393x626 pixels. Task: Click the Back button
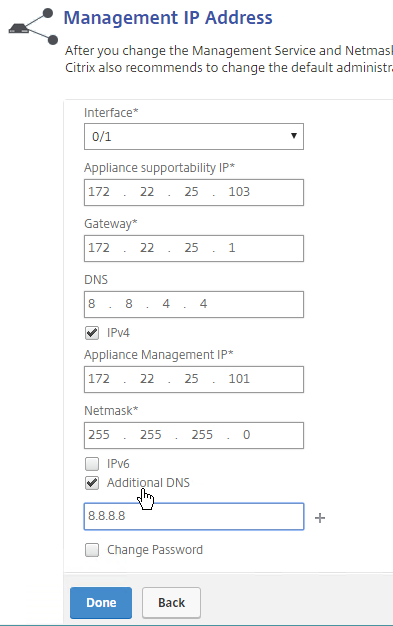(x=171, y=602)
